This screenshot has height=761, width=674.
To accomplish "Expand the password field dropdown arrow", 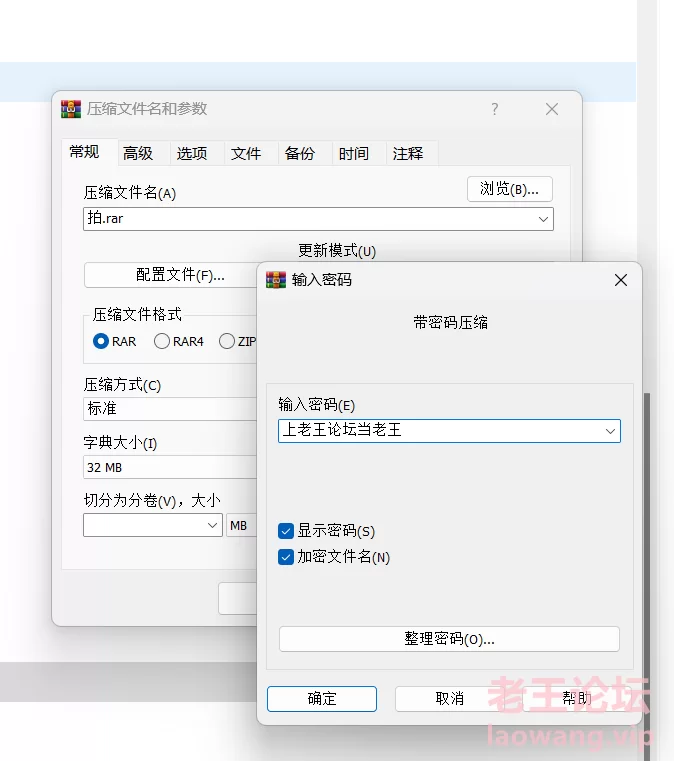I will (x=610, y=431).
